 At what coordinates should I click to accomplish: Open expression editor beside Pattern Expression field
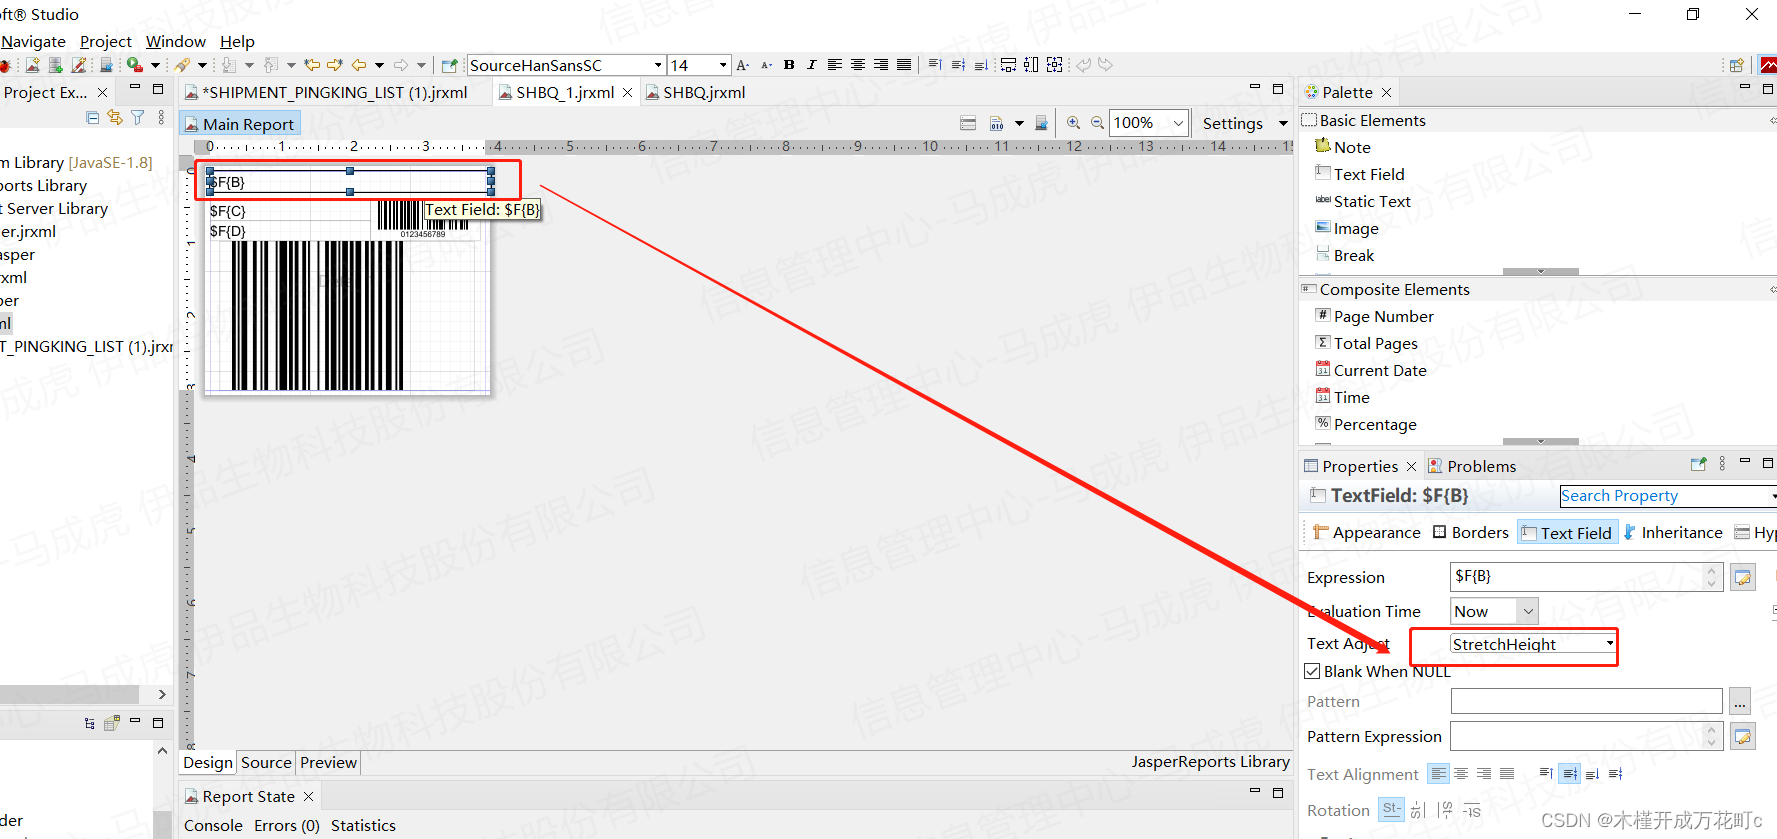point(1743,737)
